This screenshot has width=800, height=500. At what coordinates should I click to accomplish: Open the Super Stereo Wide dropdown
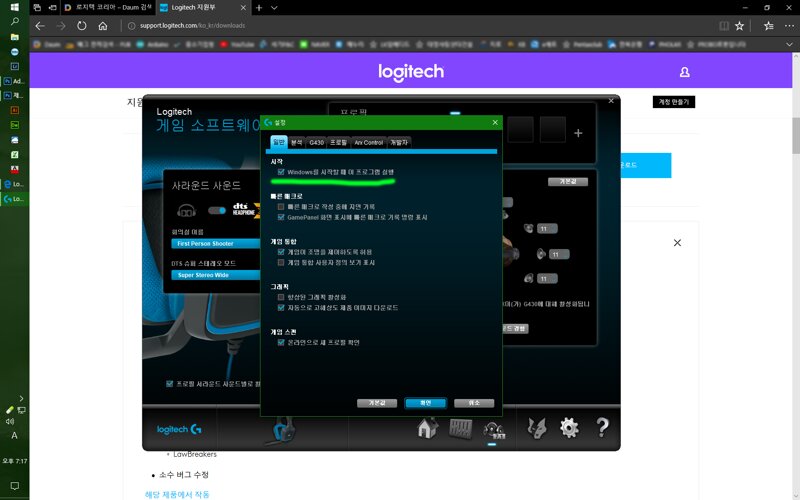(x=216, y=275)
